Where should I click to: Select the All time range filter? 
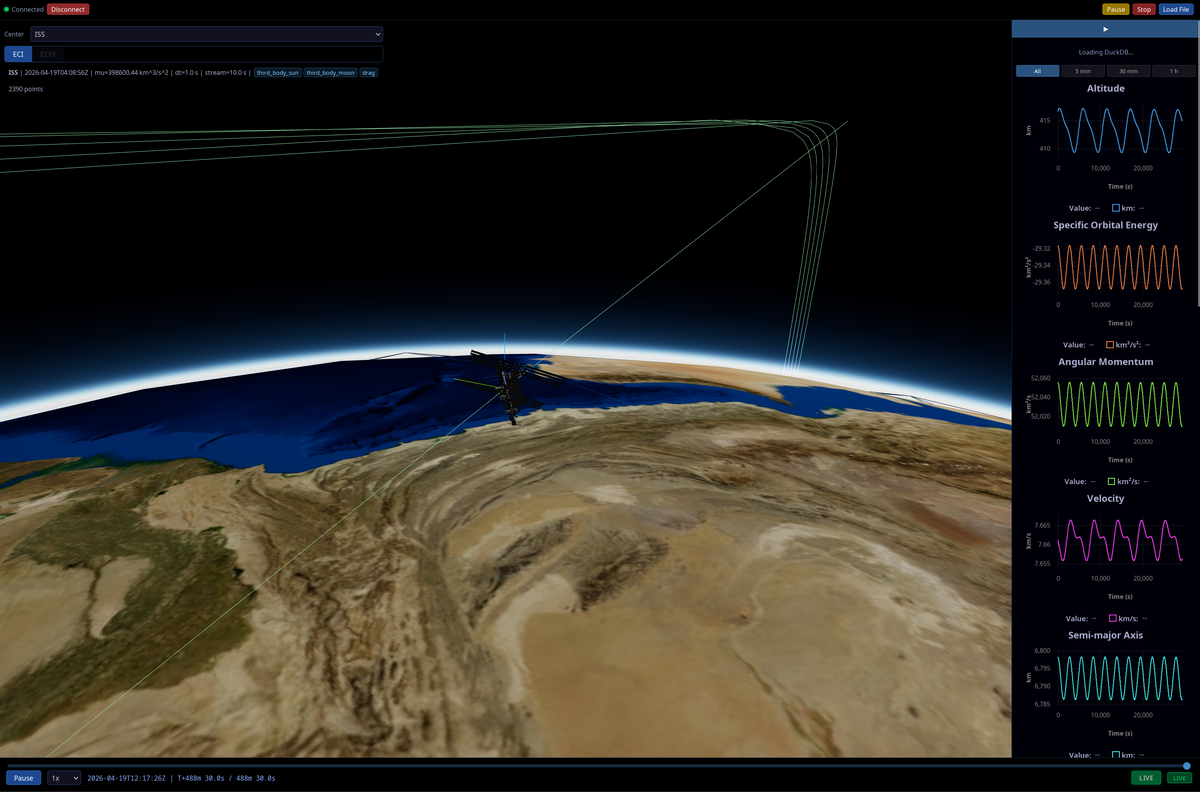[x=1038, y=71]
